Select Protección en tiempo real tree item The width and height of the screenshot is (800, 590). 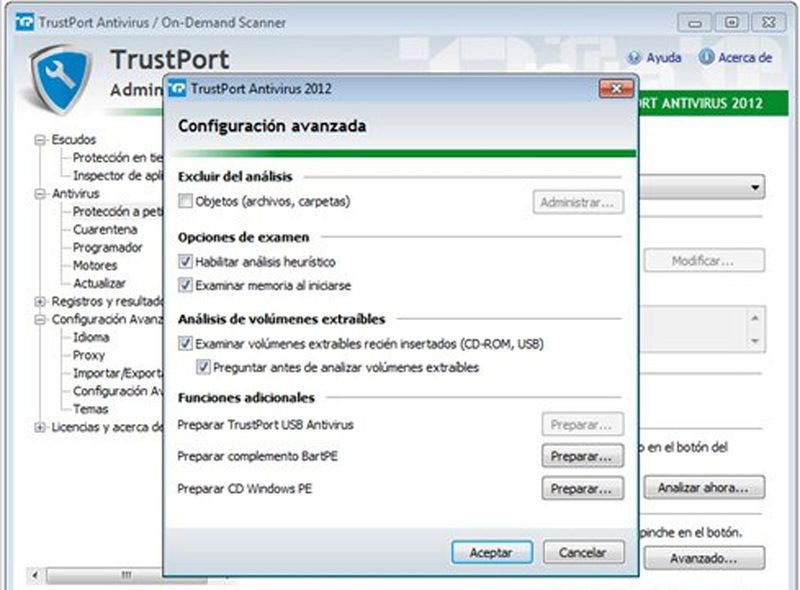pyautogui.click(x=118, y=158)
